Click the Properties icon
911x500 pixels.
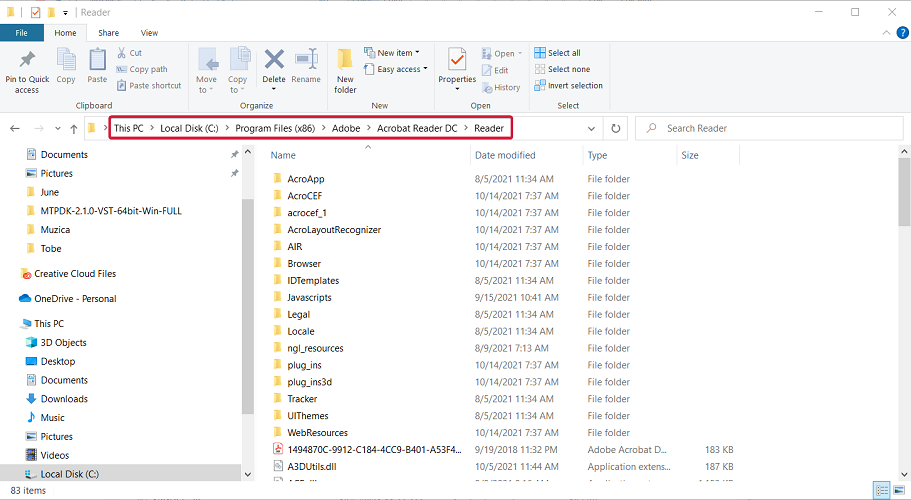(457, 60)
